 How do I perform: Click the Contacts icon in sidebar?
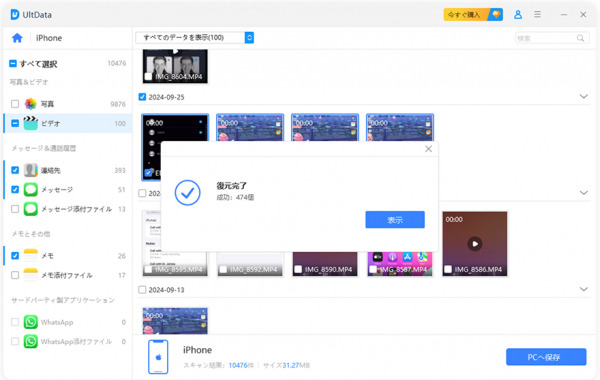tap(31, 170)
